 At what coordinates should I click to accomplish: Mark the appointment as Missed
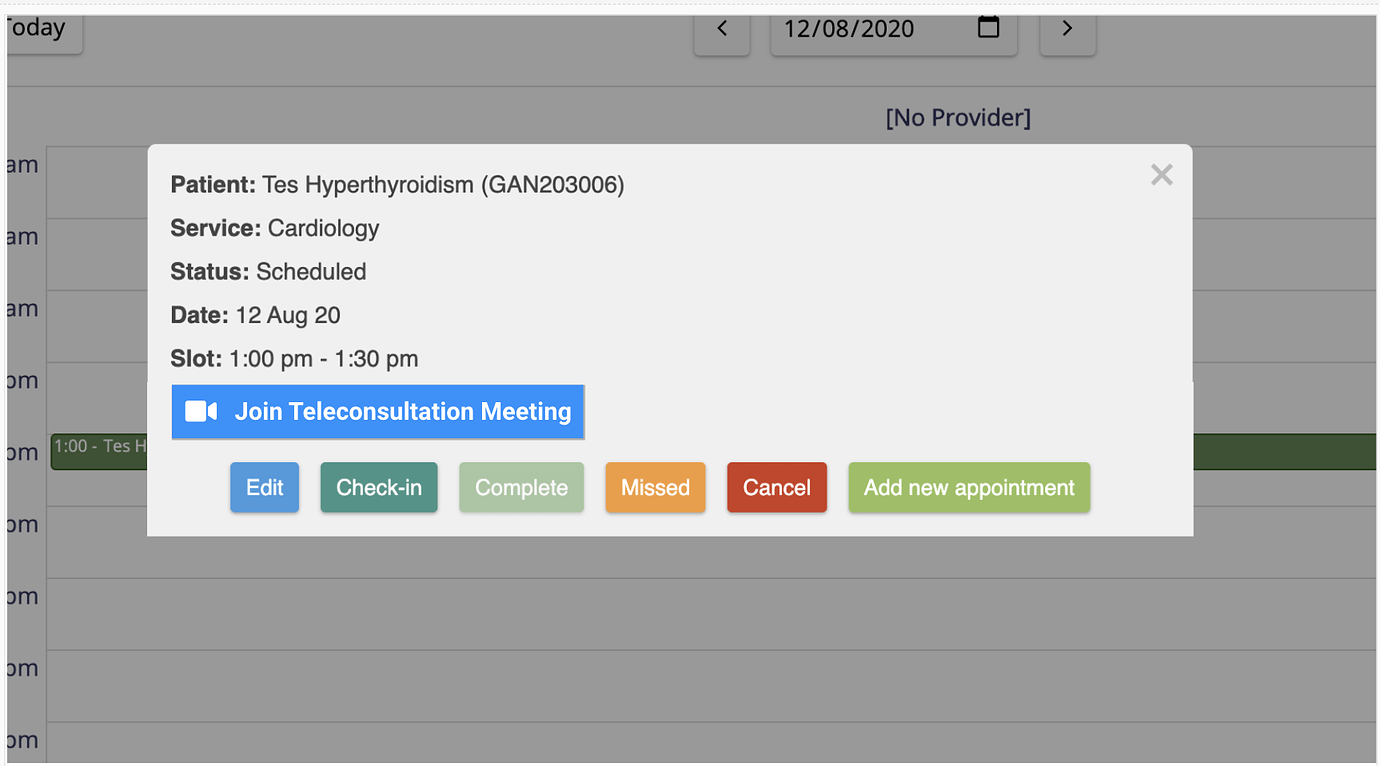click(655, 487)
